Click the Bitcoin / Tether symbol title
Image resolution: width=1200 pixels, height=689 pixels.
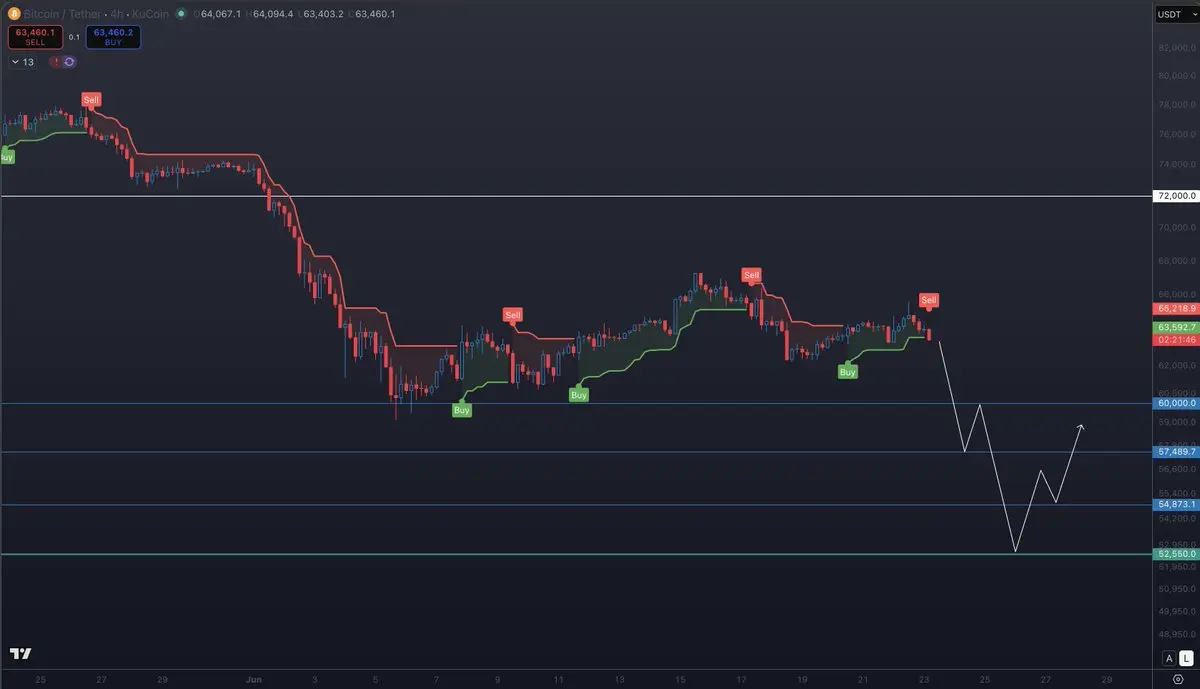[x=61, y=14]
